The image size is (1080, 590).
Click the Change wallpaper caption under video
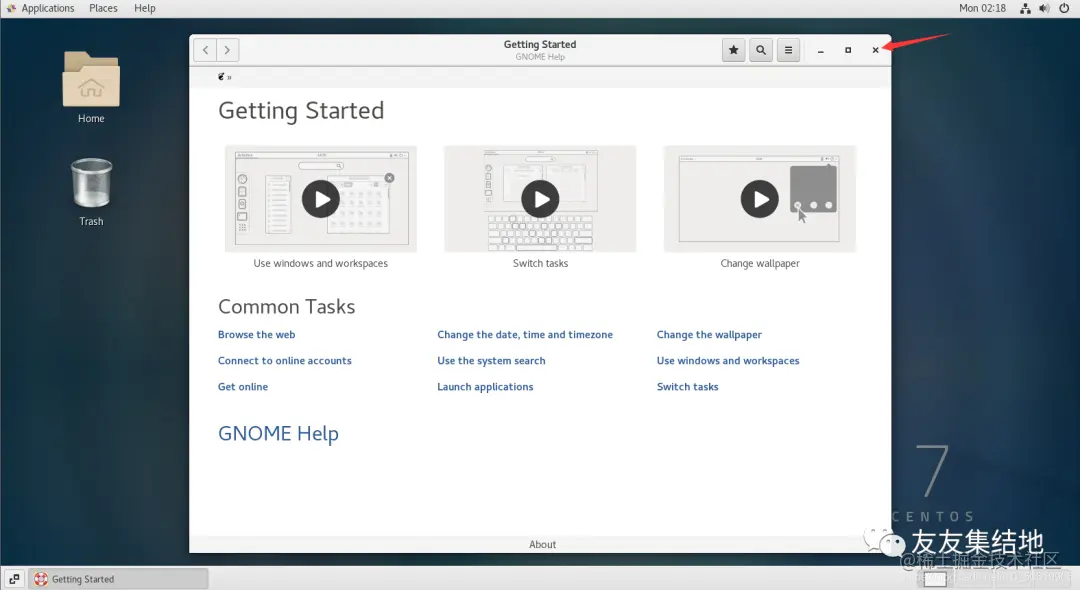pyautogui.click(x=760, y=264)
